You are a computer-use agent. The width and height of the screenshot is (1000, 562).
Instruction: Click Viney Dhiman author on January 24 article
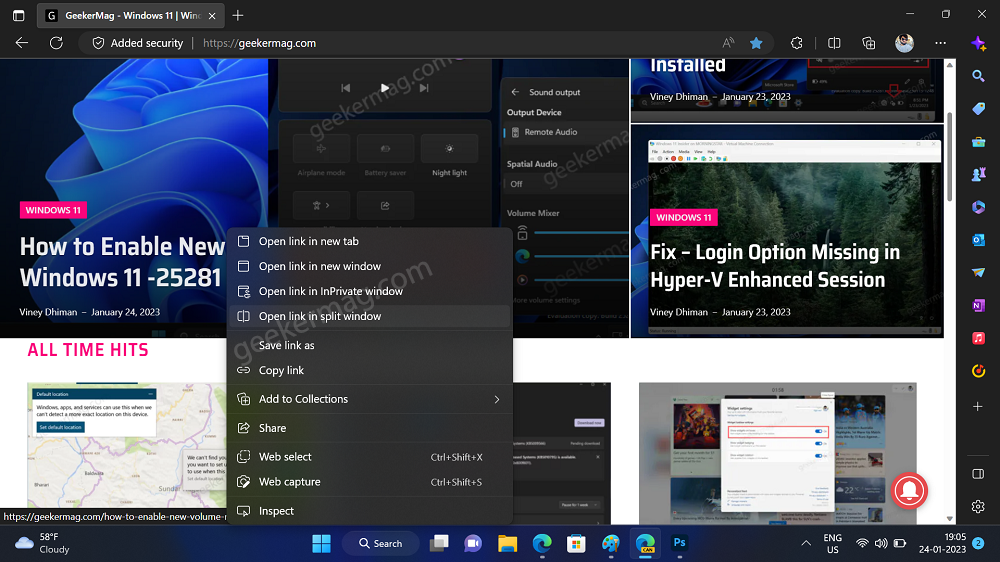(48, 312)
